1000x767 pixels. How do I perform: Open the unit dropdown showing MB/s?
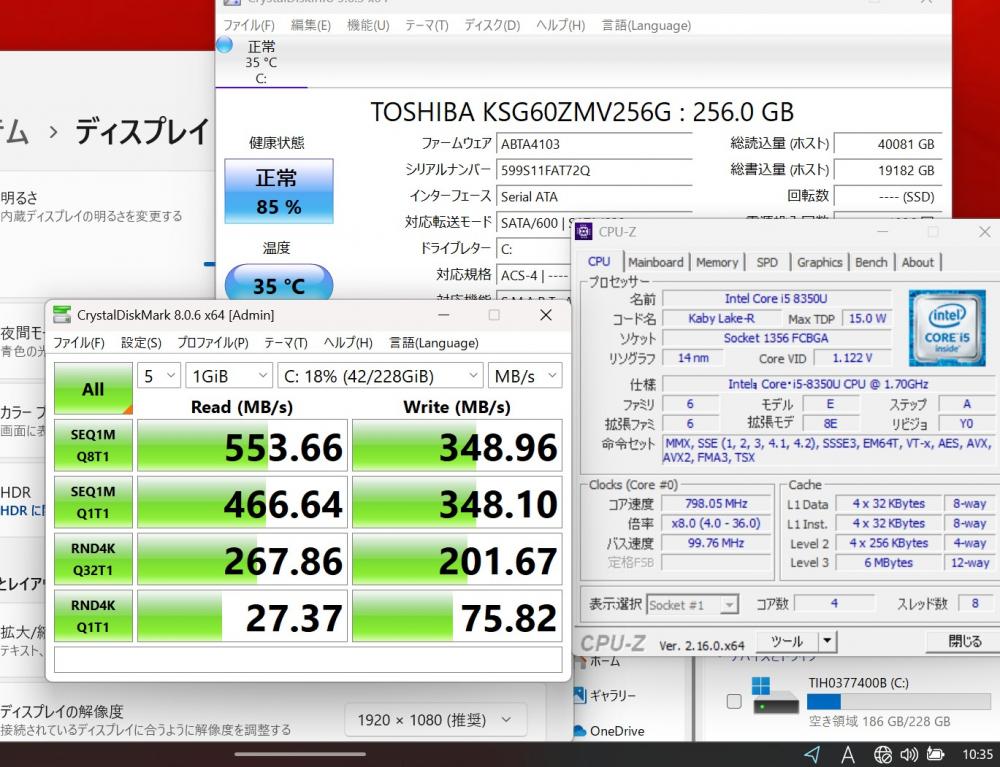[x=525, y=376]
